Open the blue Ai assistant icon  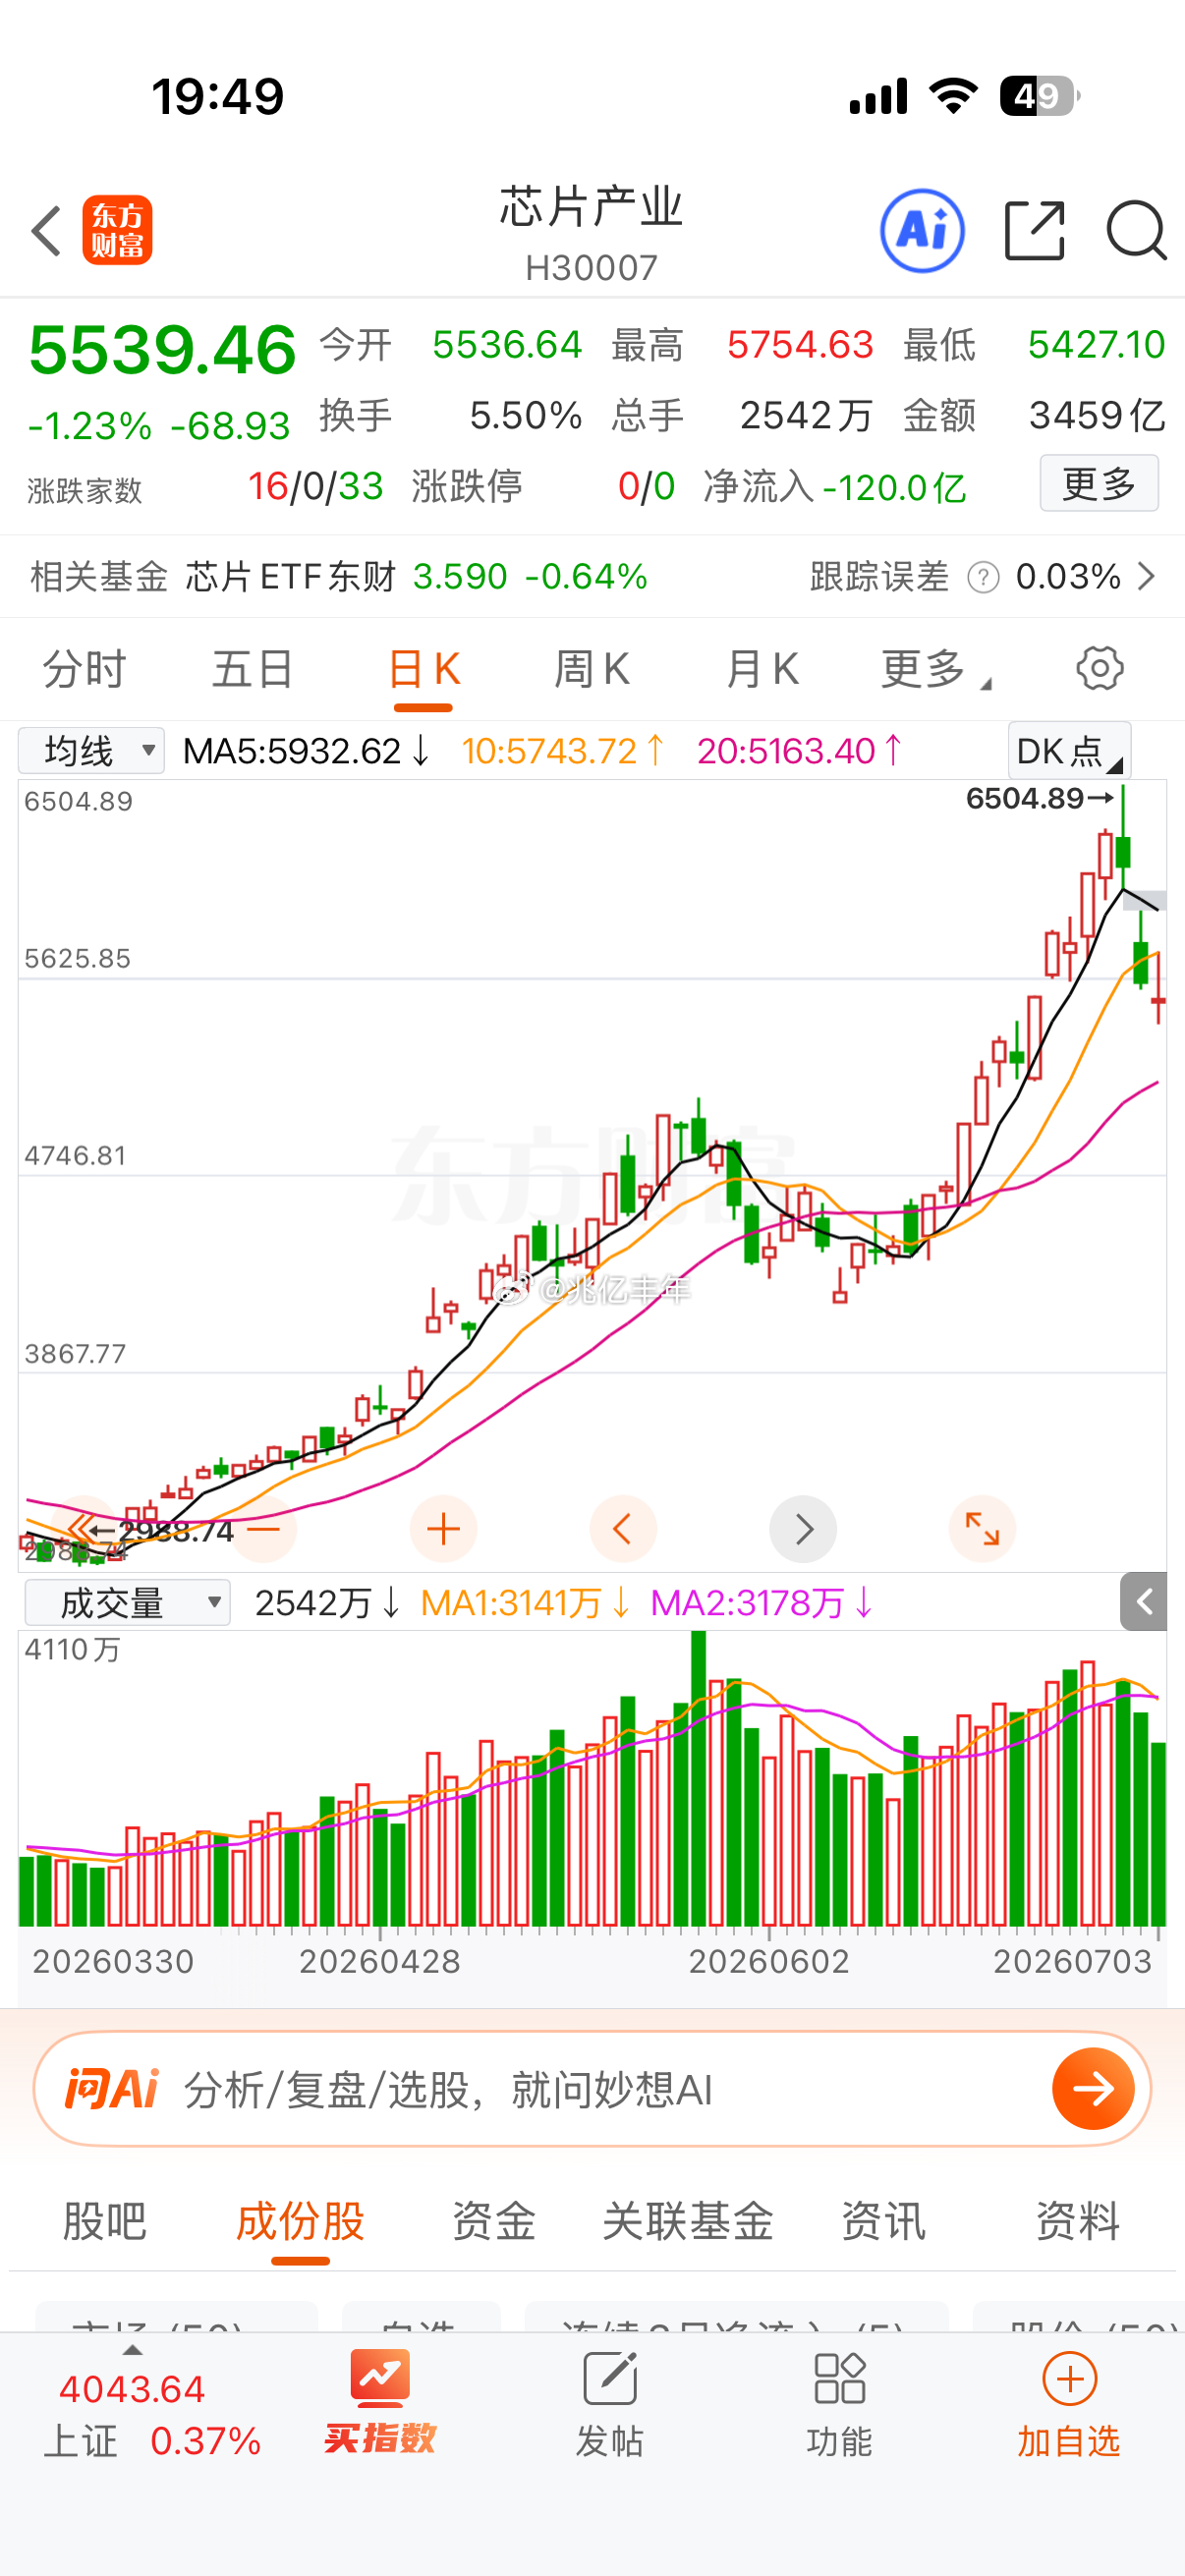[922, 231]
